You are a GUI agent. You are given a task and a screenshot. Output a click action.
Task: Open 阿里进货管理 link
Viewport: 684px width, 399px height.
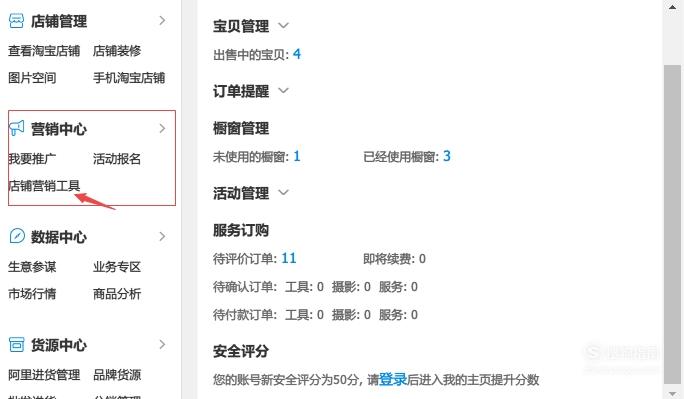point(44,375)
